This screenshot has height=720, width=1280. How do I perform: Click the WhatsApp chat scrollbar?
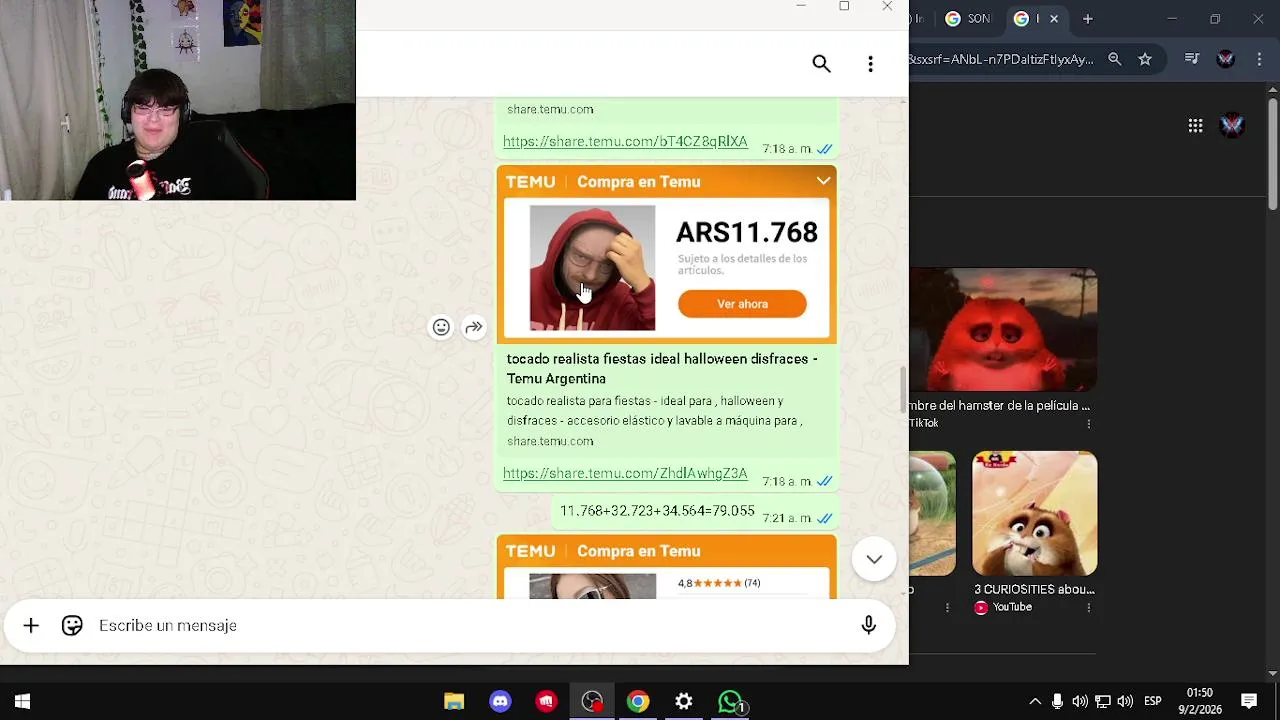point(904,390)
